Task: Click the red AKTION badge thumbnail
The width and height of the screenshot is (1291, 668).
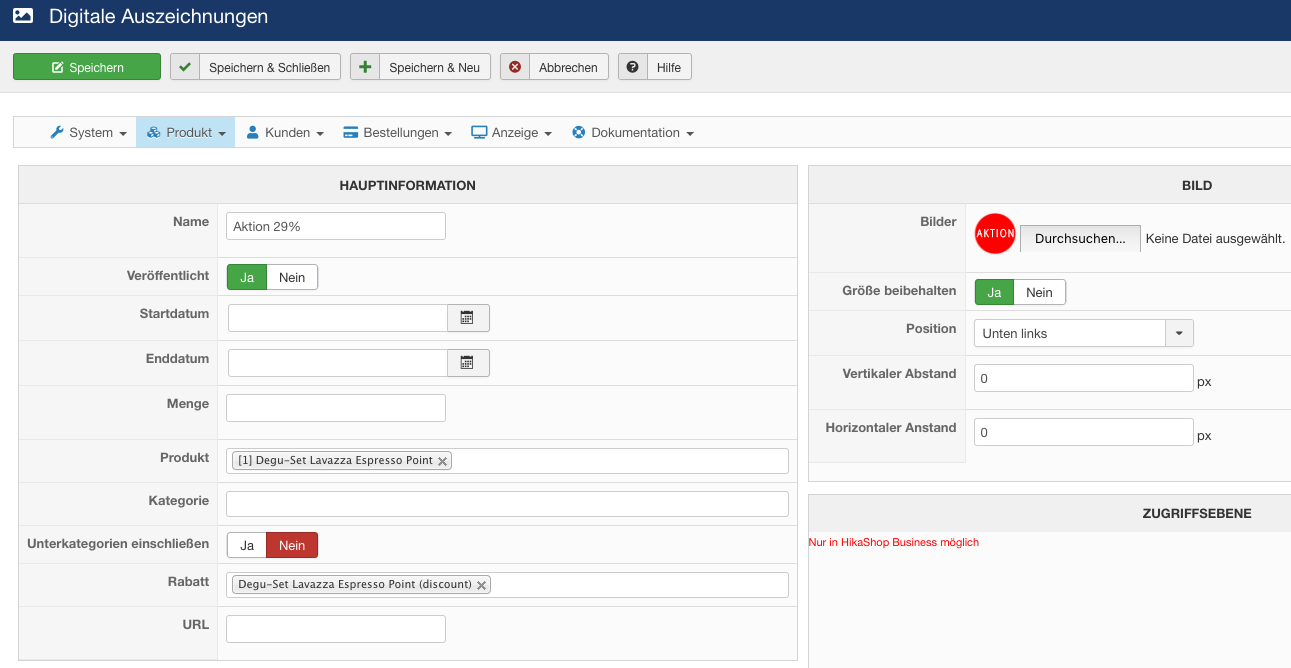Action: [995, 233]
